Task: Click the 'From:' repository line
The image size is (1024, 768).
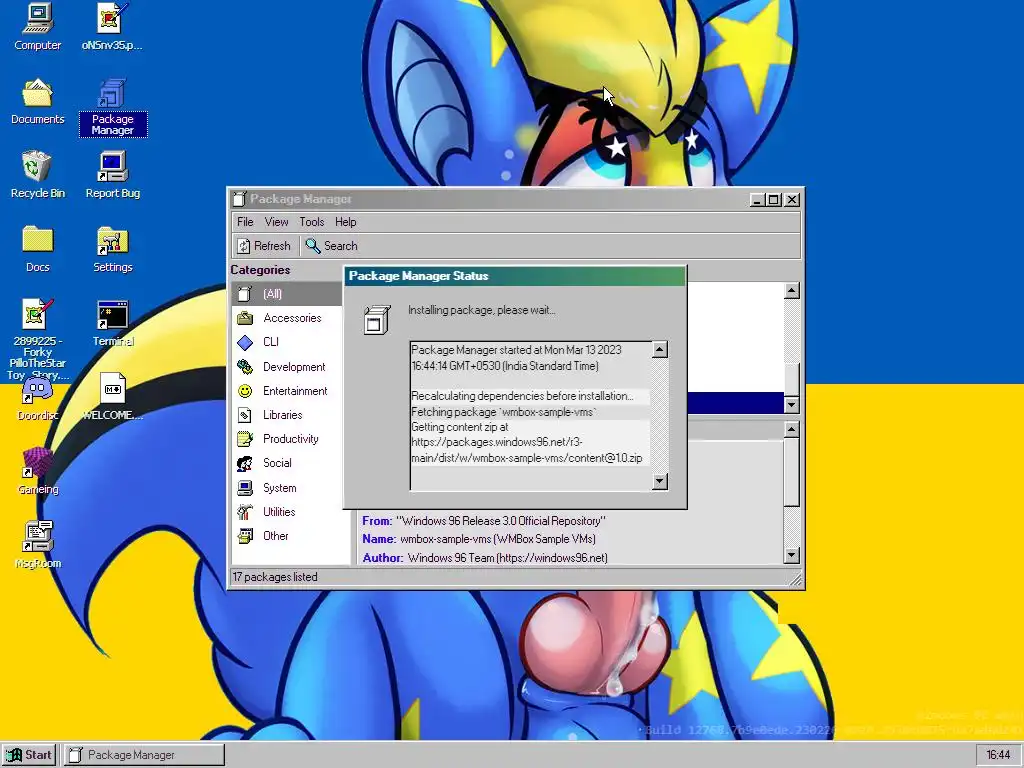Action: [484, 521]
